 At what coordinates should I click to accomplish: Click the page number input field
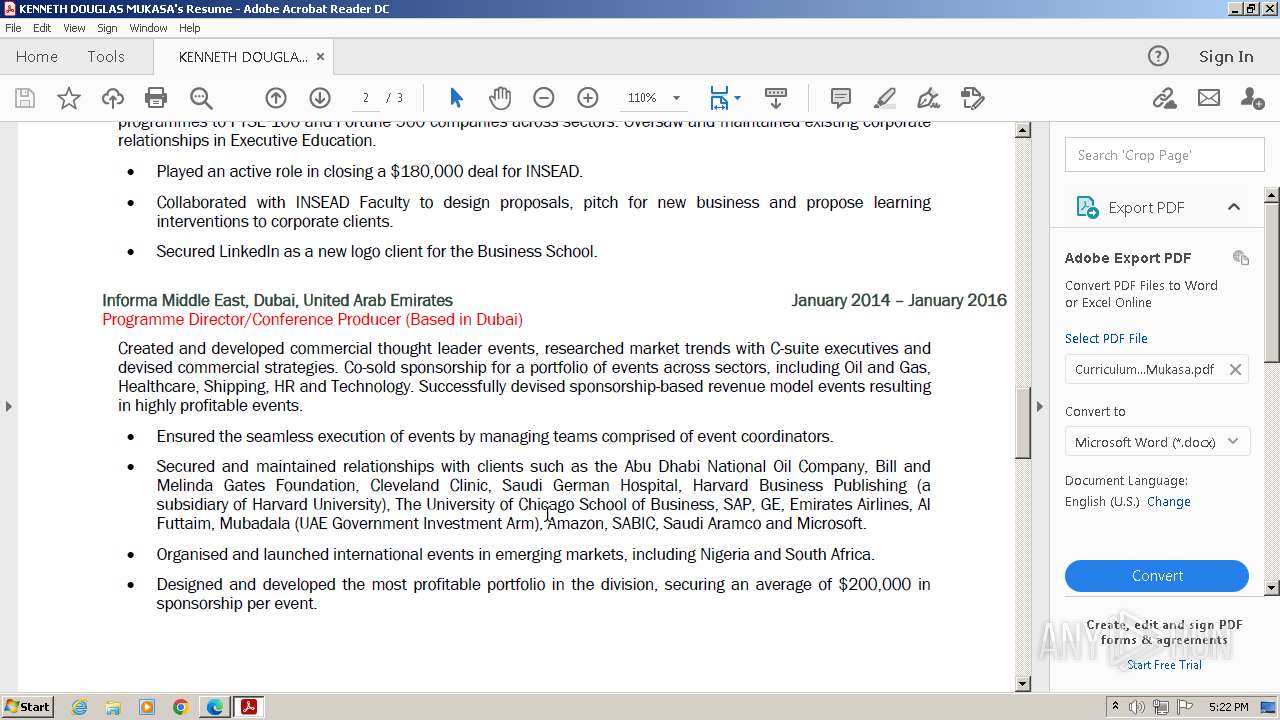366,98
